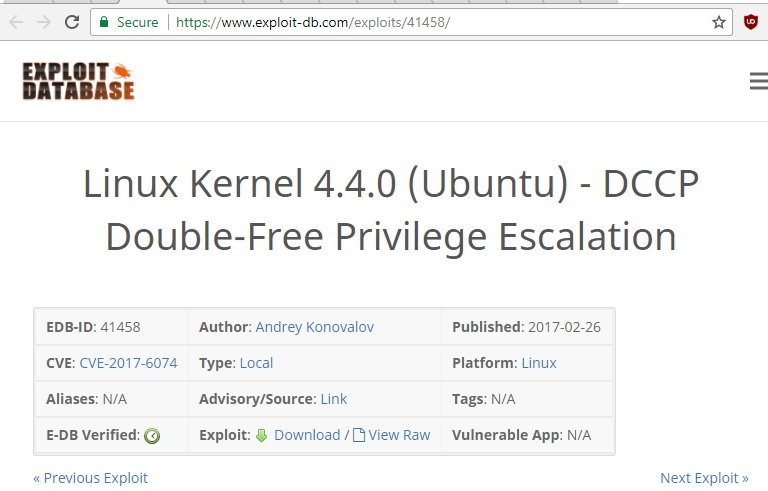Screen dimensions: 768x491
Task: Go to the Previous Exploit
Action: click(x=91, y=478)
